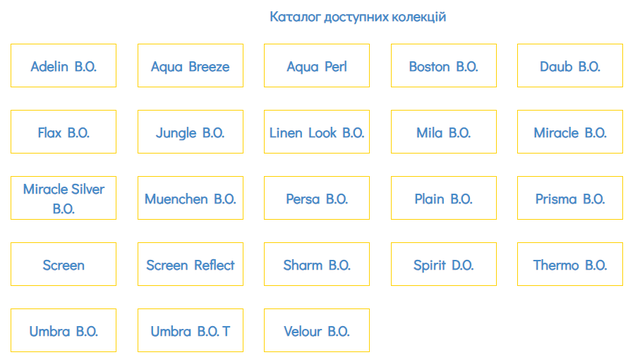Open the Umbra B.O. T collection
The width and height of the screenshot is (640, 362).
(x=191, y=330)
